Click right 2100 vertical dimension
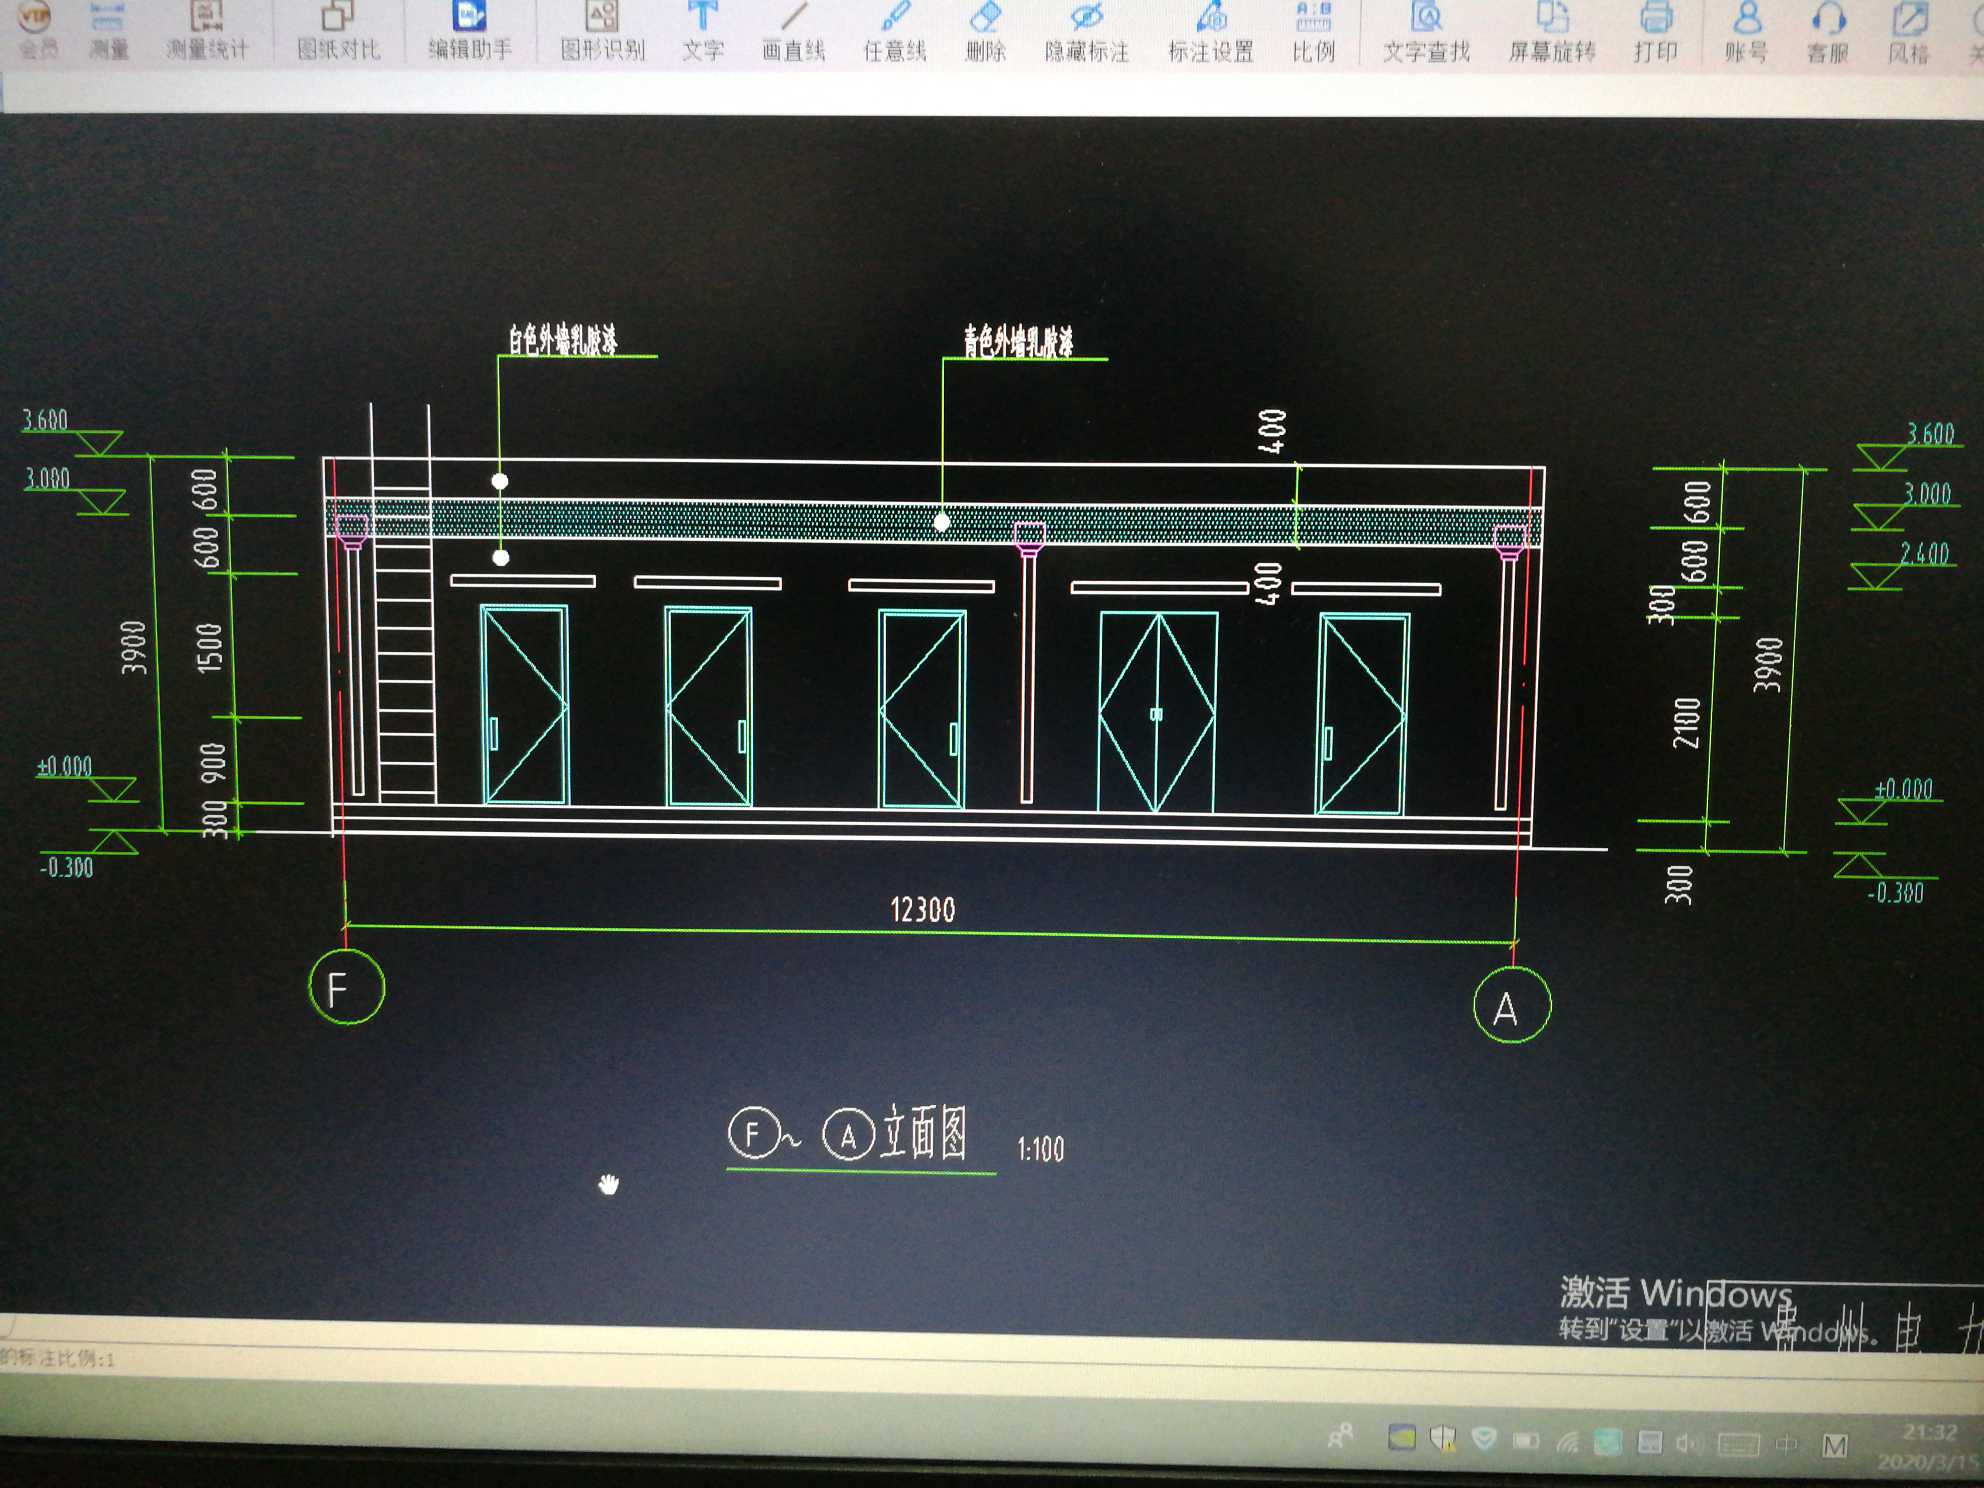This screenshot has width=1984, height=1488. [x=1687, y=722]
